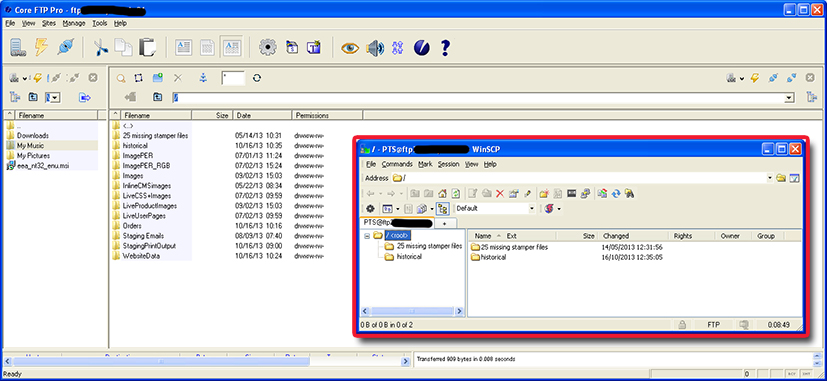This screenshot has height=381, width=827.
Task: Click the WinSCP tree horizontal scrollbar thumb
Action: point(412,311)
